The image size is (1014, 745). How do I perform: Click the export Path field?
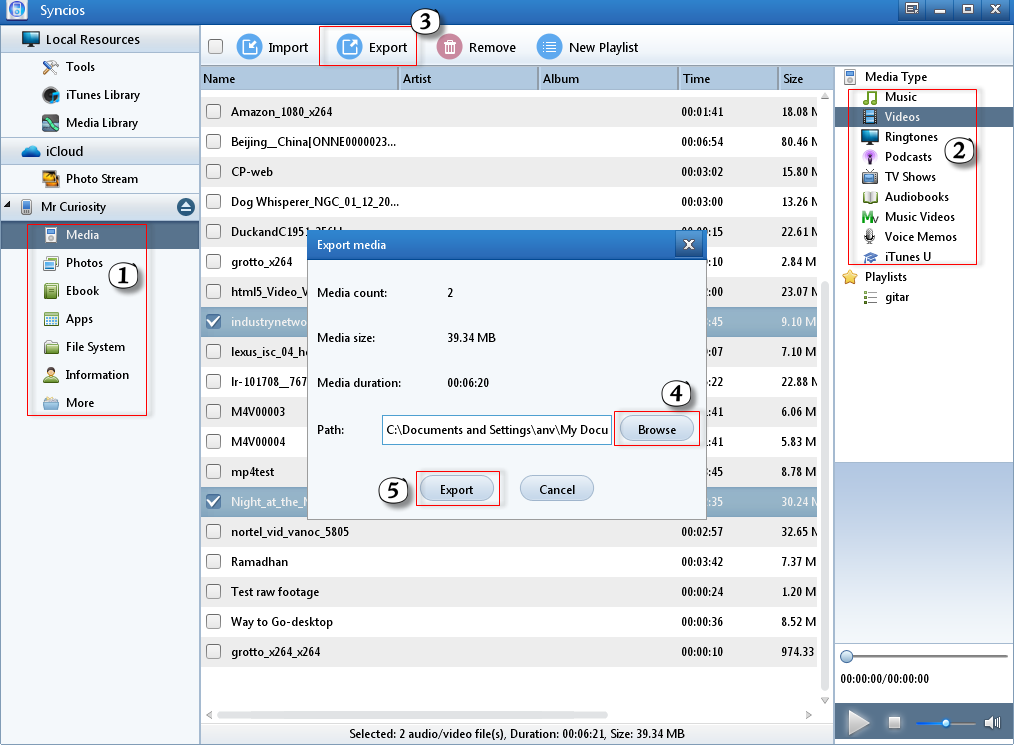pos(497,430)
